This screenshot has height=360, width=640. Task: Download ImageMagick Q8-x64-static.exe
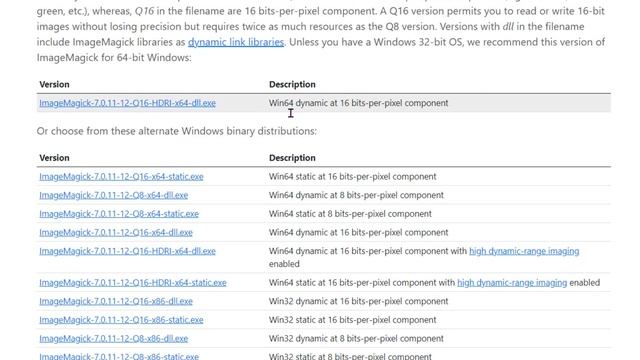click(119, 213)
